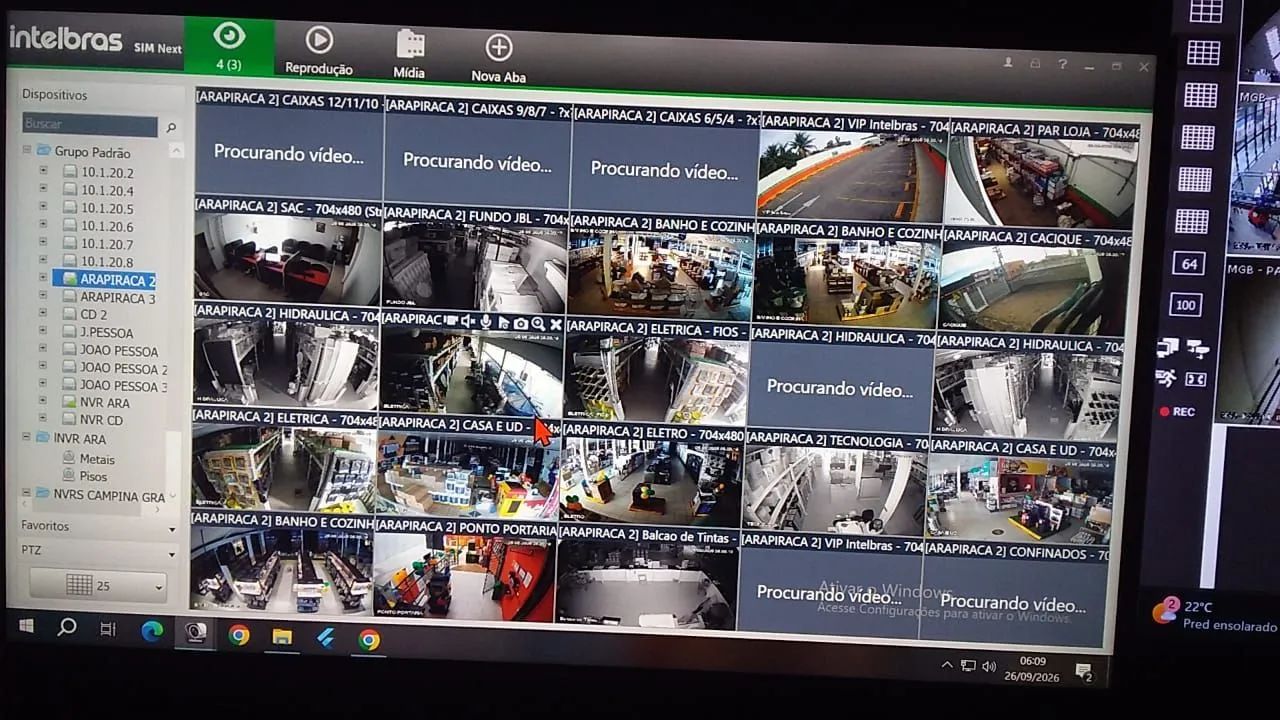
Task: Expand device 10.1.20.5 in tree
Action: point(43,207)
